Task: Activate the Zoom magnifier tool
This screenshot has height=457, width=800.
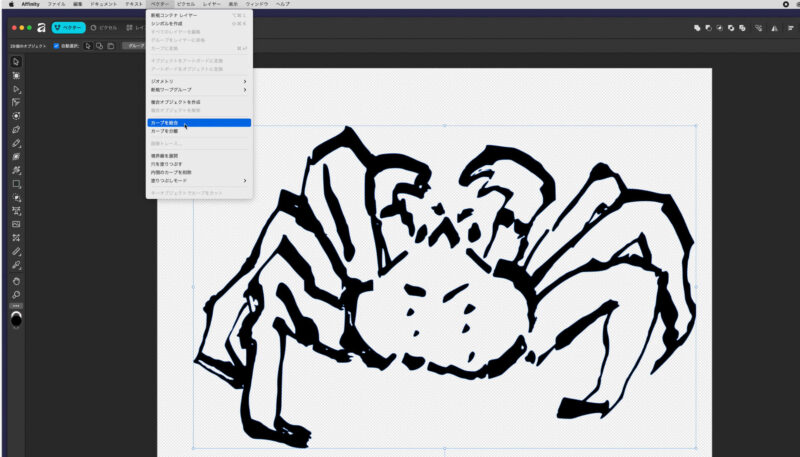Action: pyautogui.click(x=17, y=294)
